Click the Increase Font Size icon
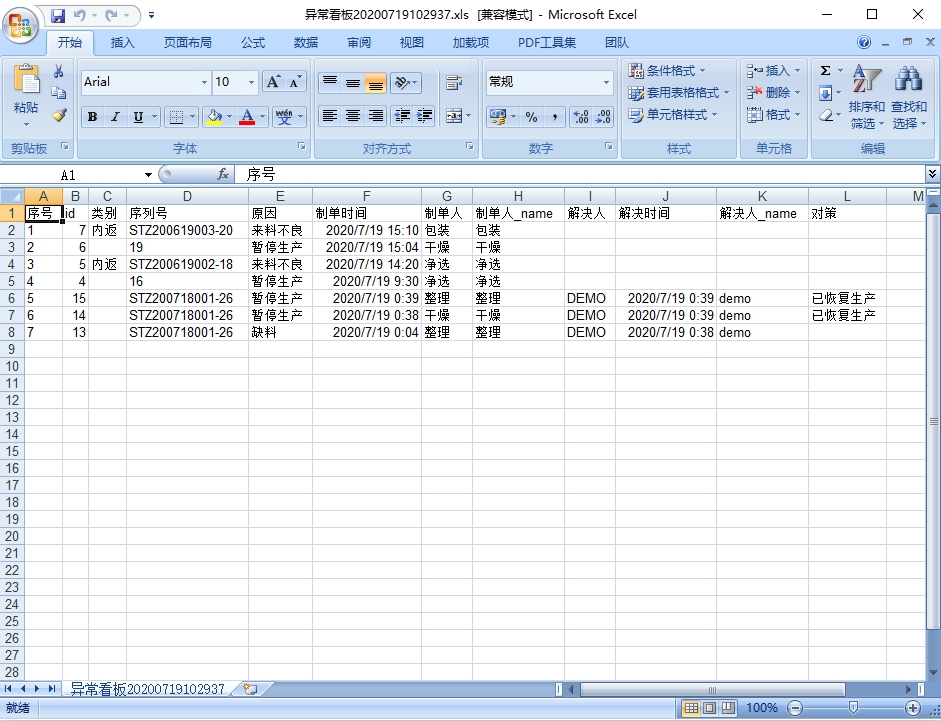Screen dimensions: 941x721 tap(273, 82)
